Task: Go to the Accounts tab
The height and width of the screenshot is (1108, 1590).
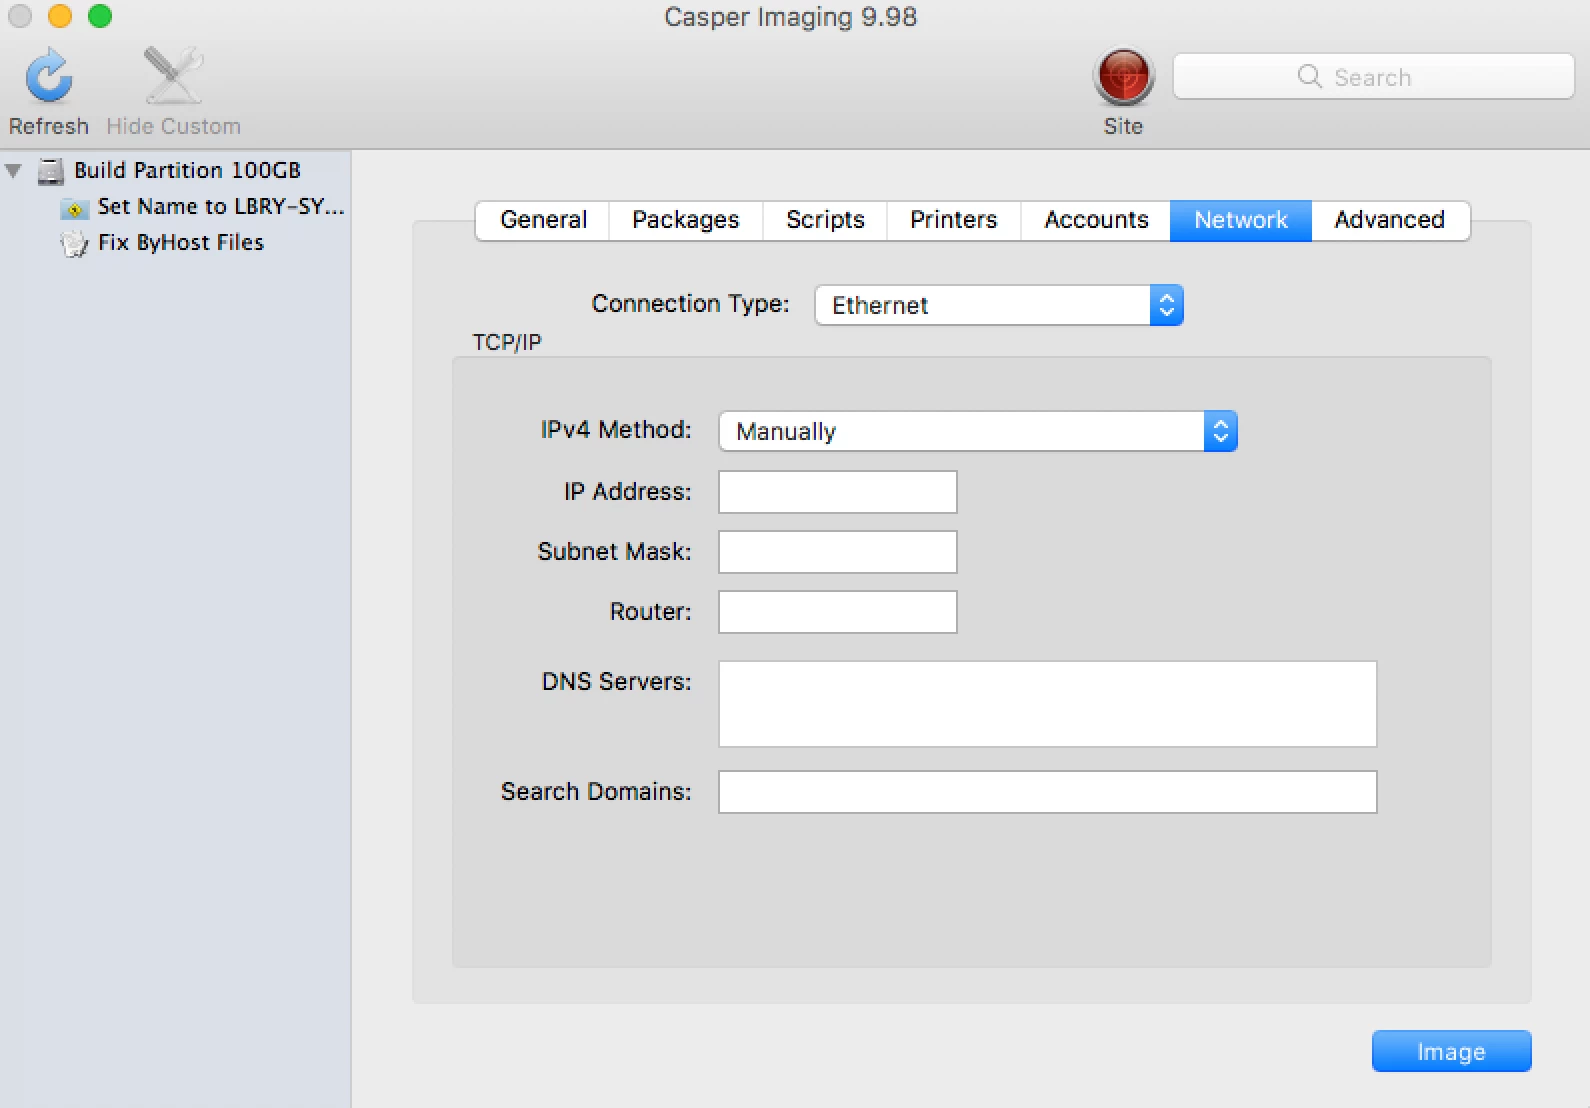Action: pos(1096,220)
